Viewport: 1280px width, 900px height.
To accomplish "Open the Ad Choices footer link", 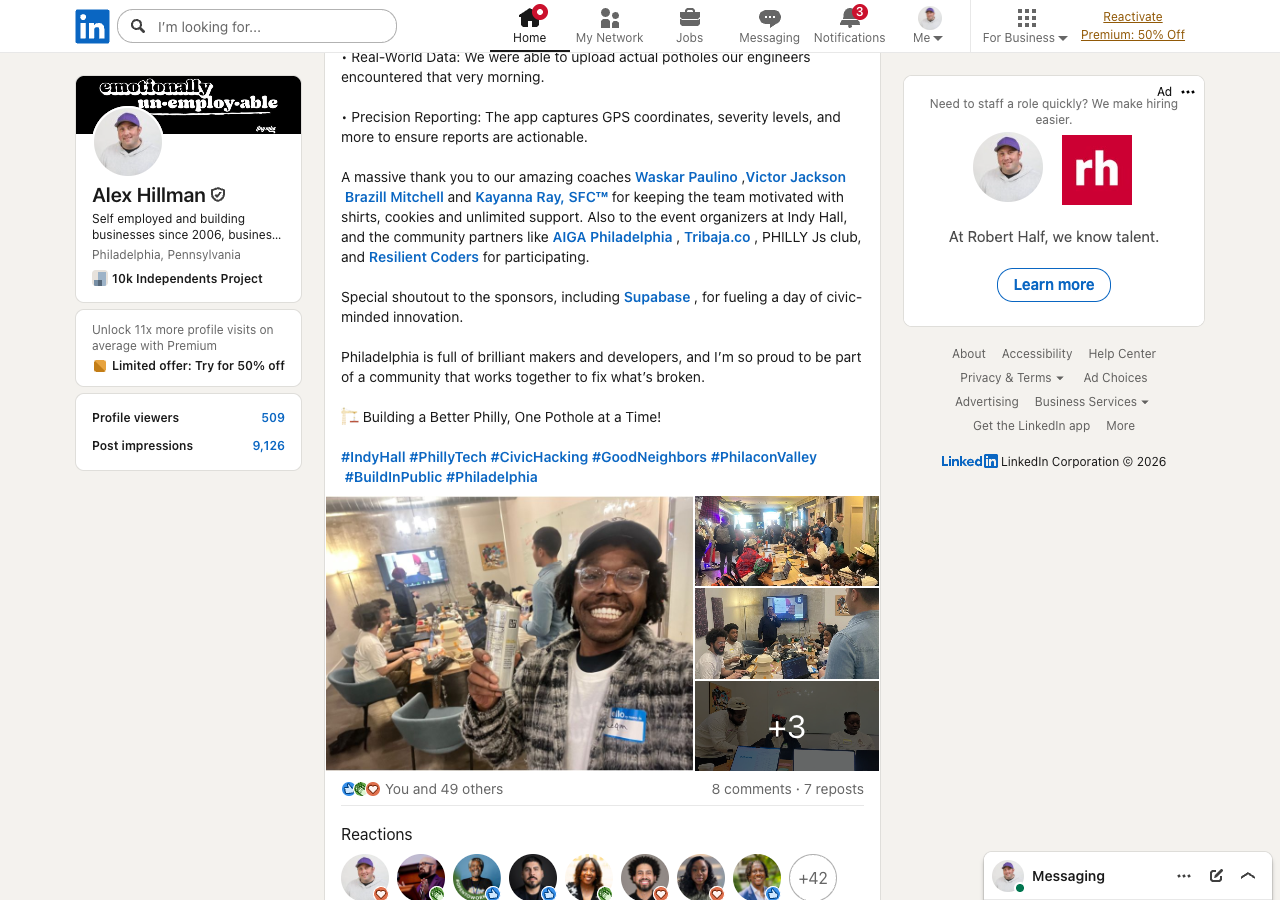I will tap(1115, 378).
